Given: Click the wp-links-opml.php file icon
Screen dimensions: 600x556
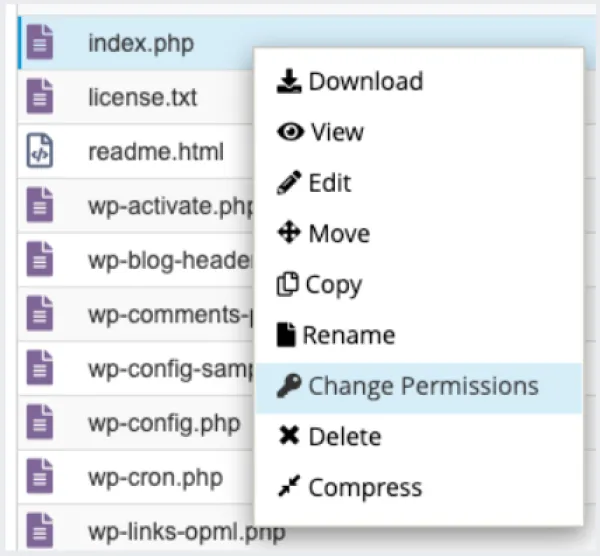Looking at the screenshot, I should pos(39,531).
